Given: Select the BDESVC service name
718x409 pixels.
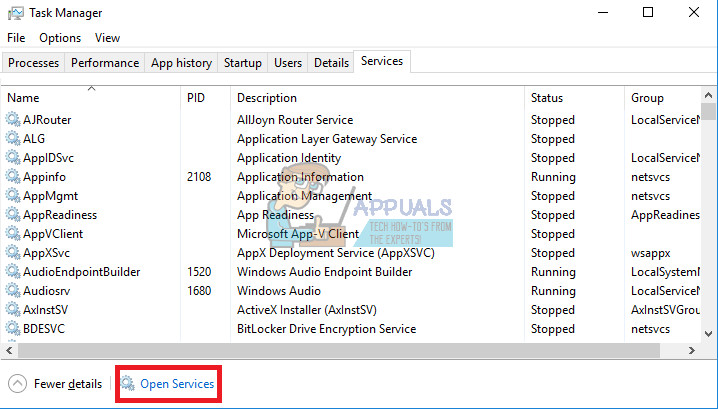Looking at the screenshot, I should click(x=44, y=328).
